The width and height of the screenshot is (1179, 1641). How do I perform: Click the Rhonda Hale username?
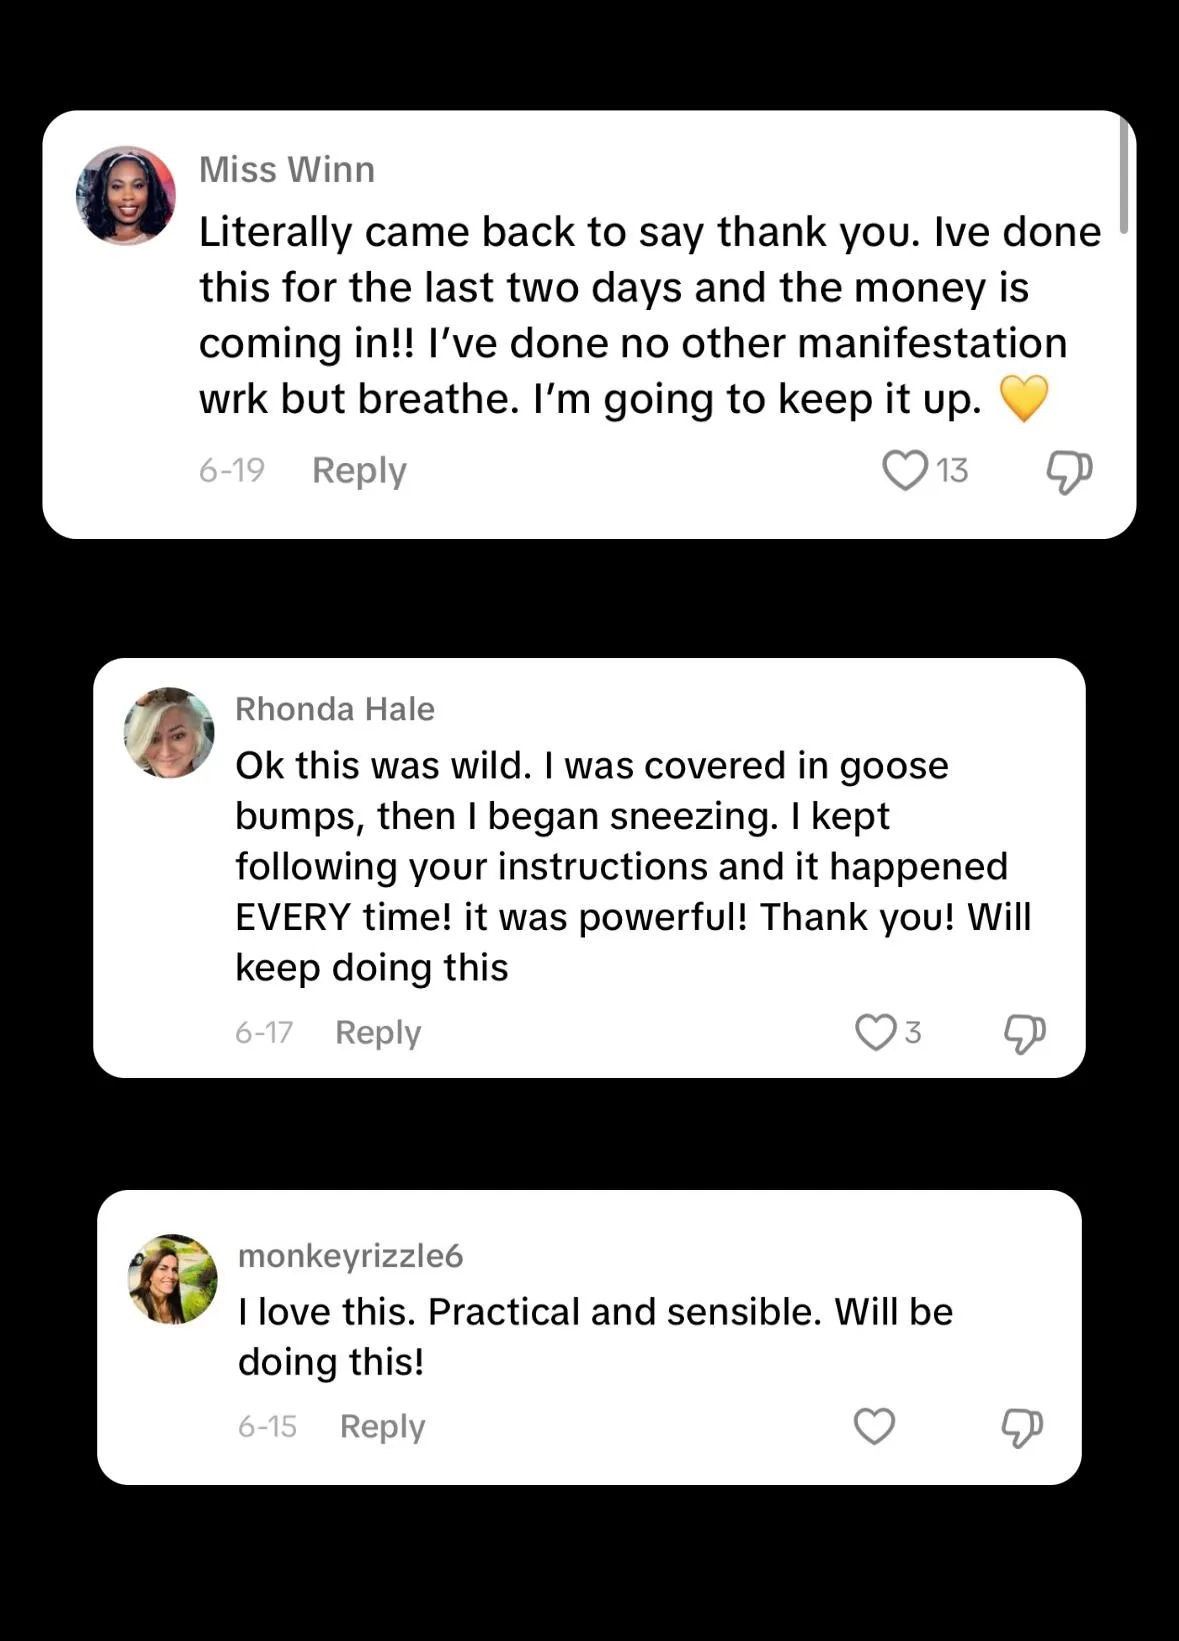tap(335, 709)
